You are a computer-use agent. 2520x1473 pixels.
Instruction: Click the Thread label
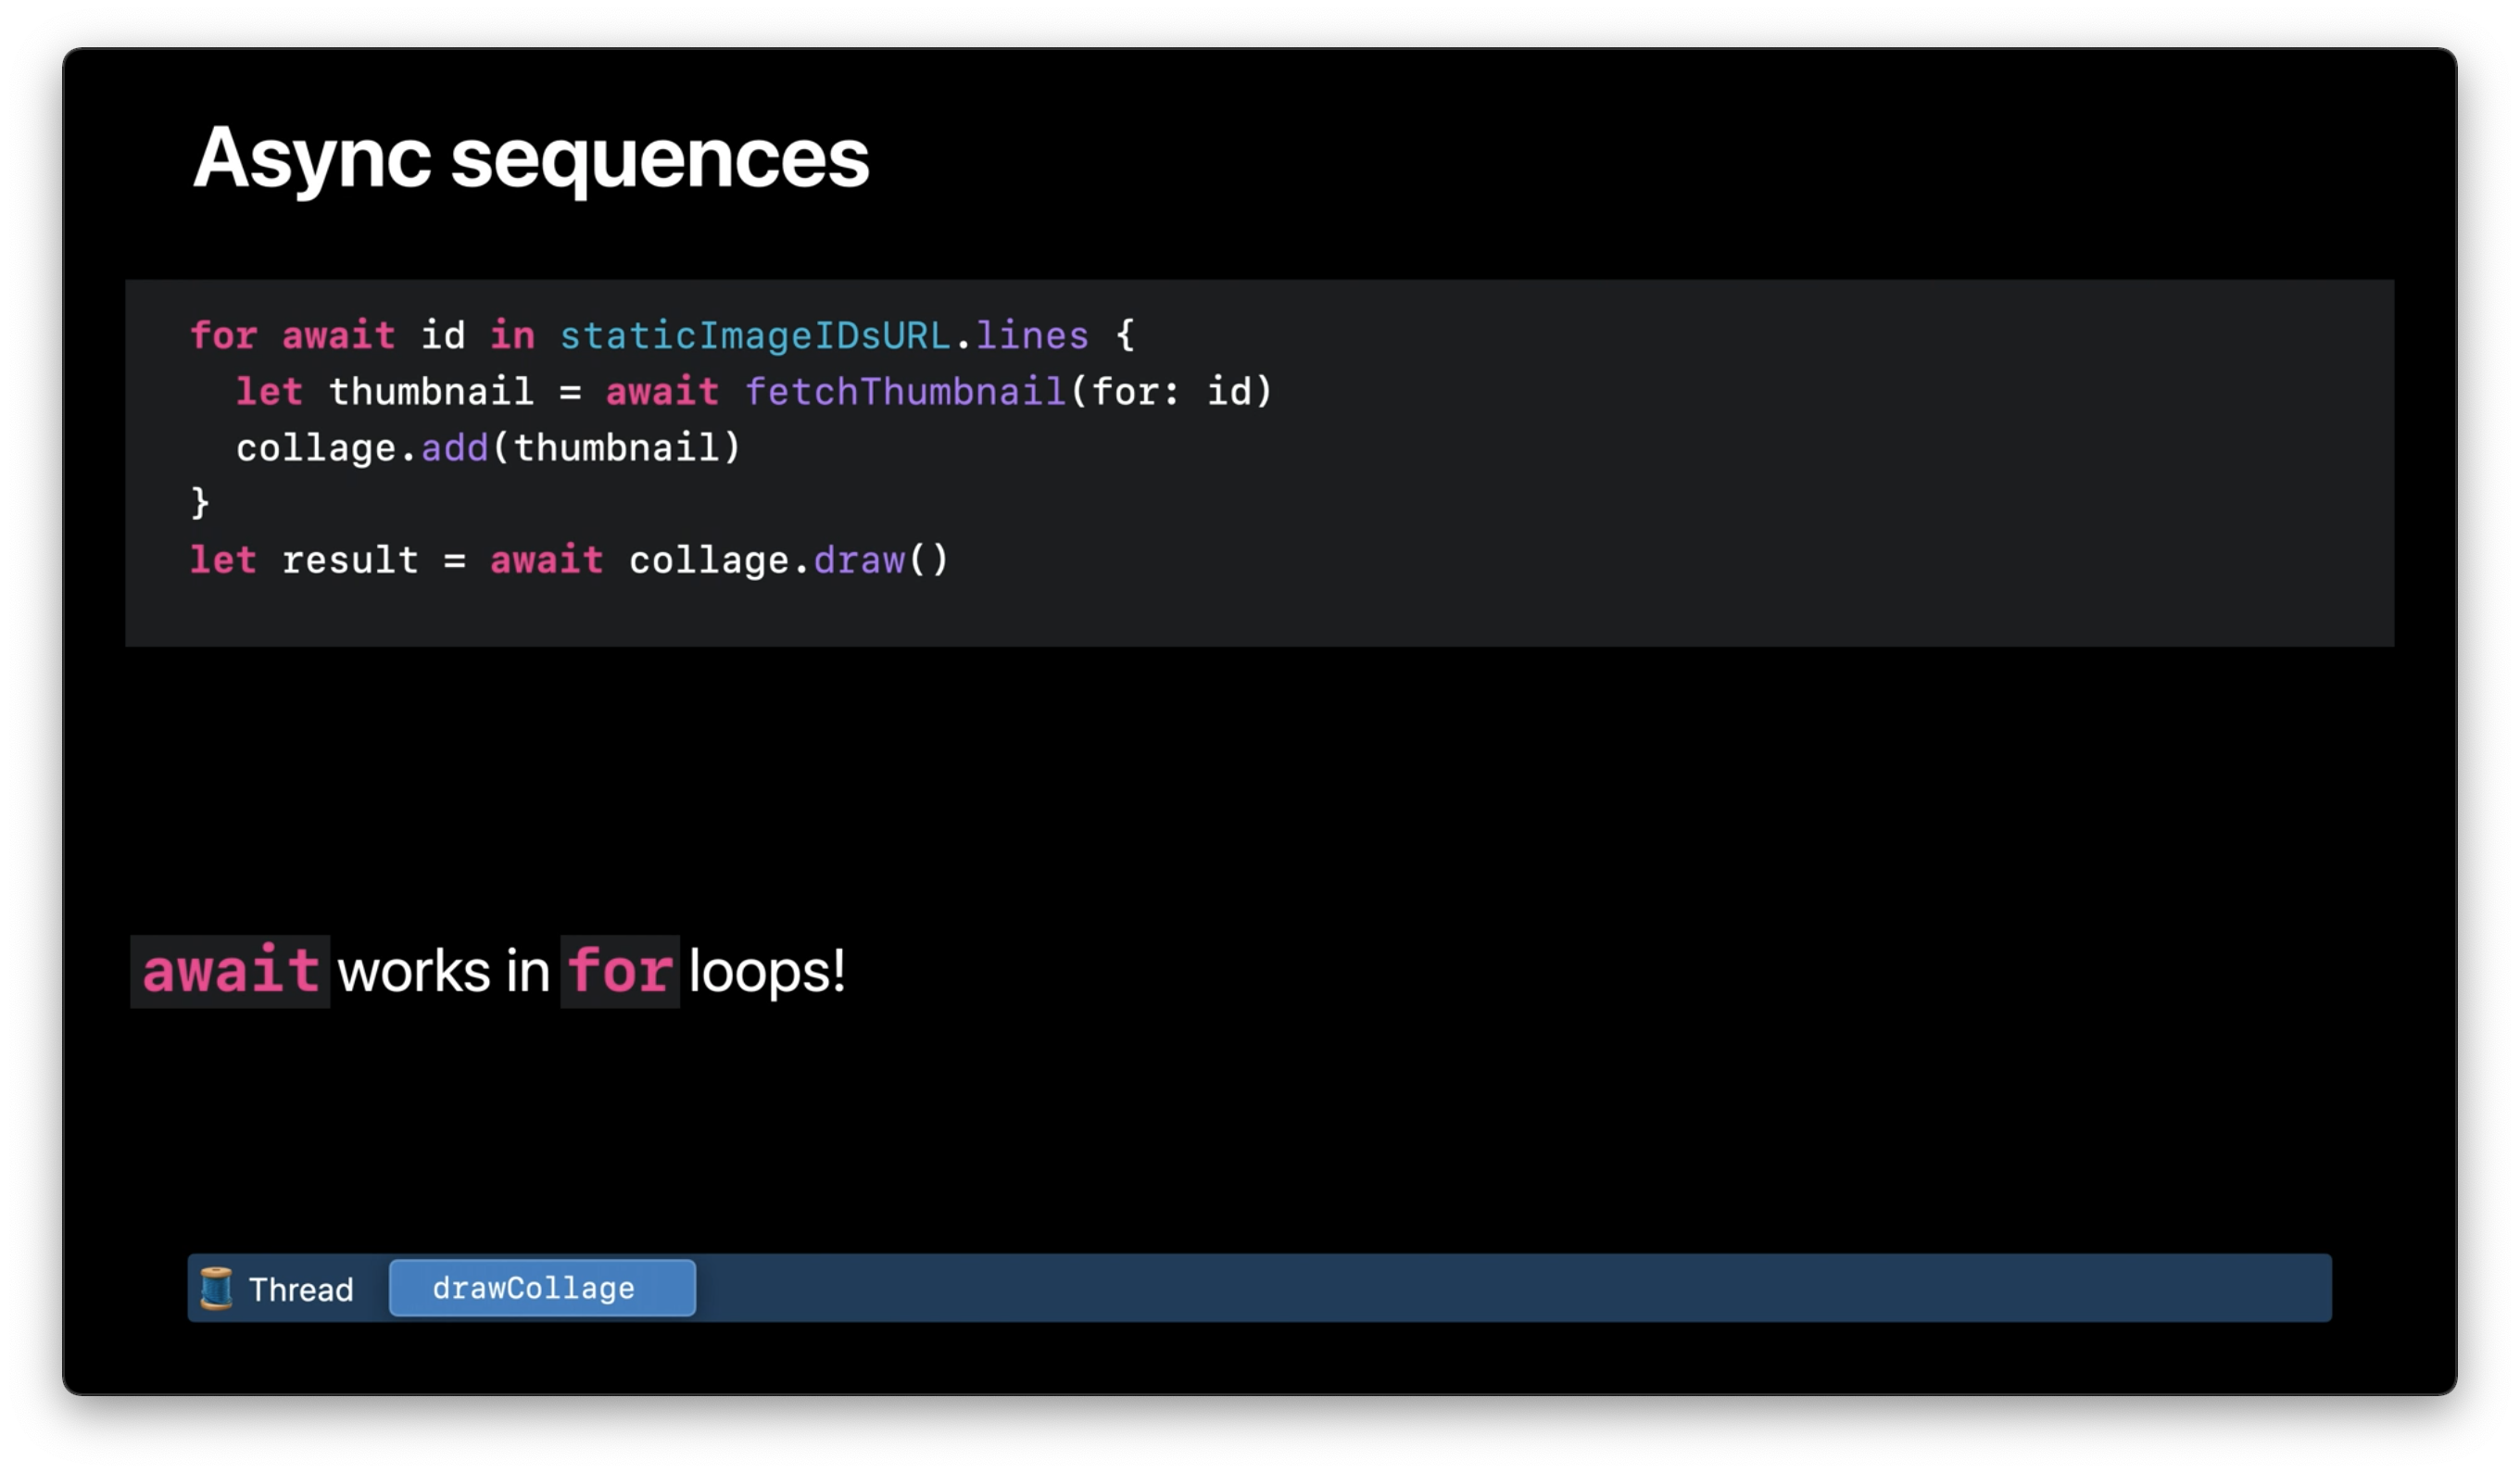301,1289
